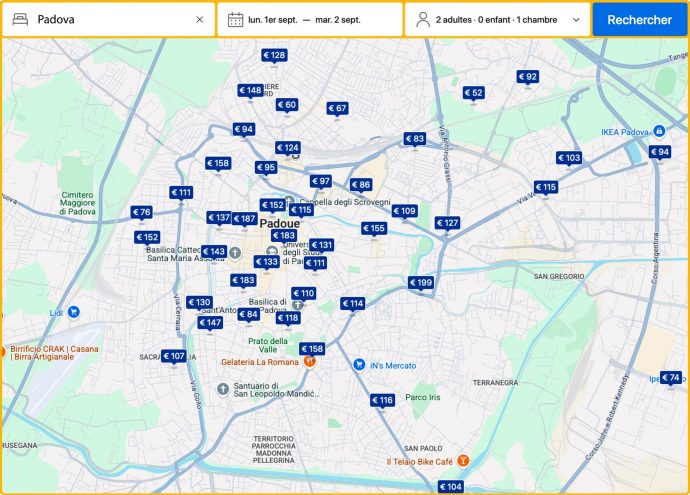The width and height of the screenshot is (690, 495).
Task: Click the IKEA Padova shopping pin
Action: click(x=659, y=131)
